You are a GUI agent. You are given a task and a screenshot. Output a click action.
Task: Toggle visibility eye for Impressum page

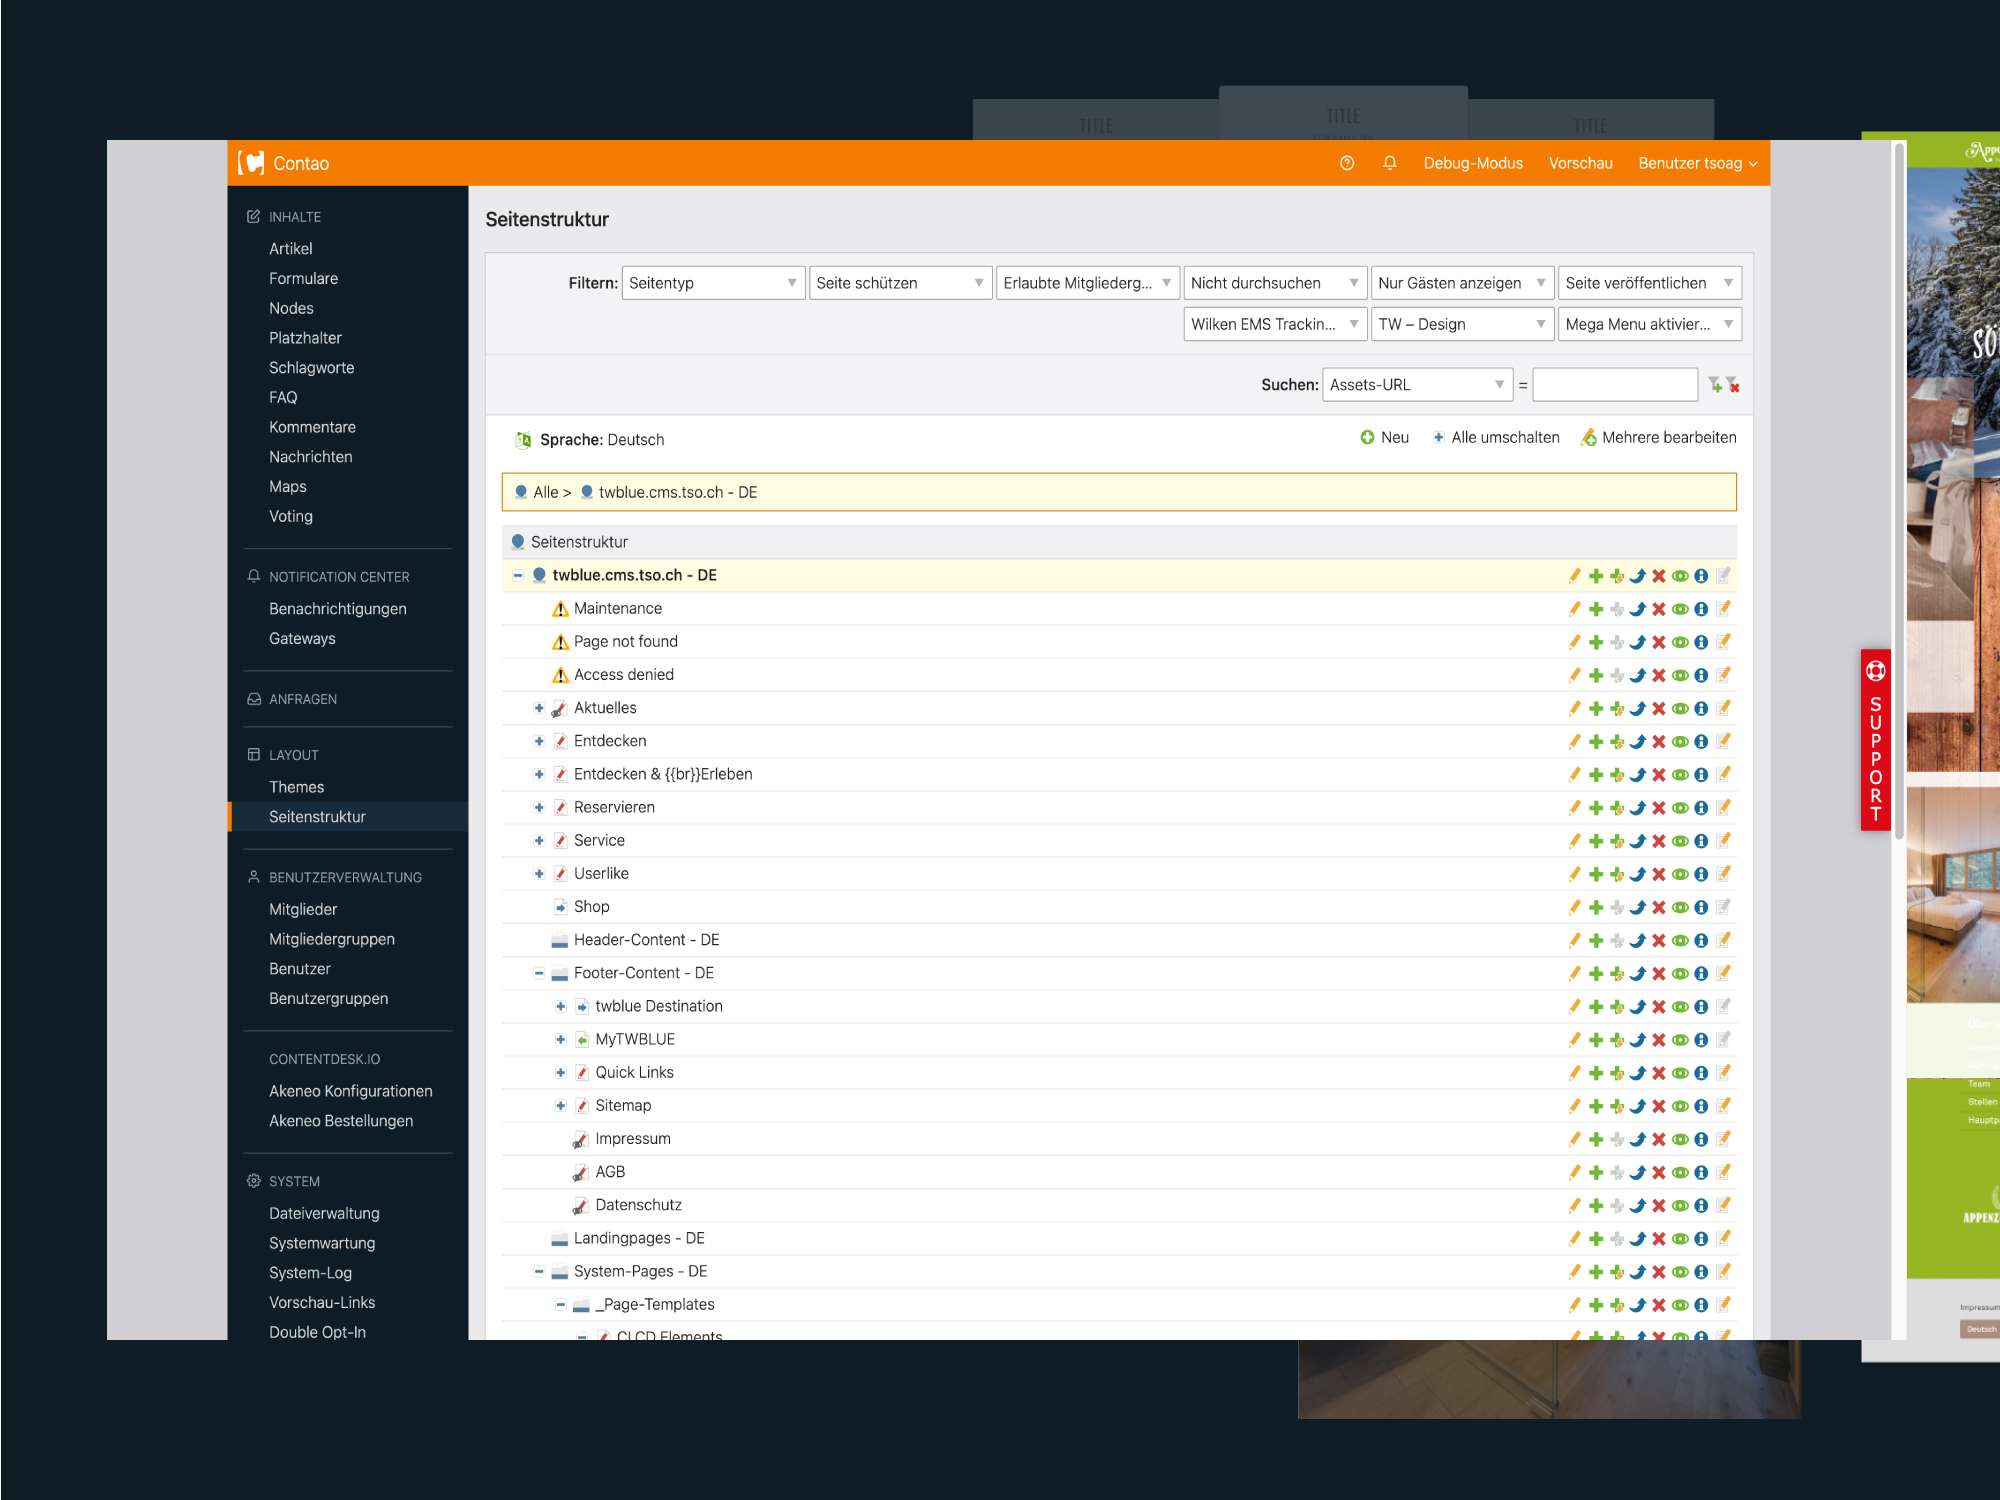1680,1139
